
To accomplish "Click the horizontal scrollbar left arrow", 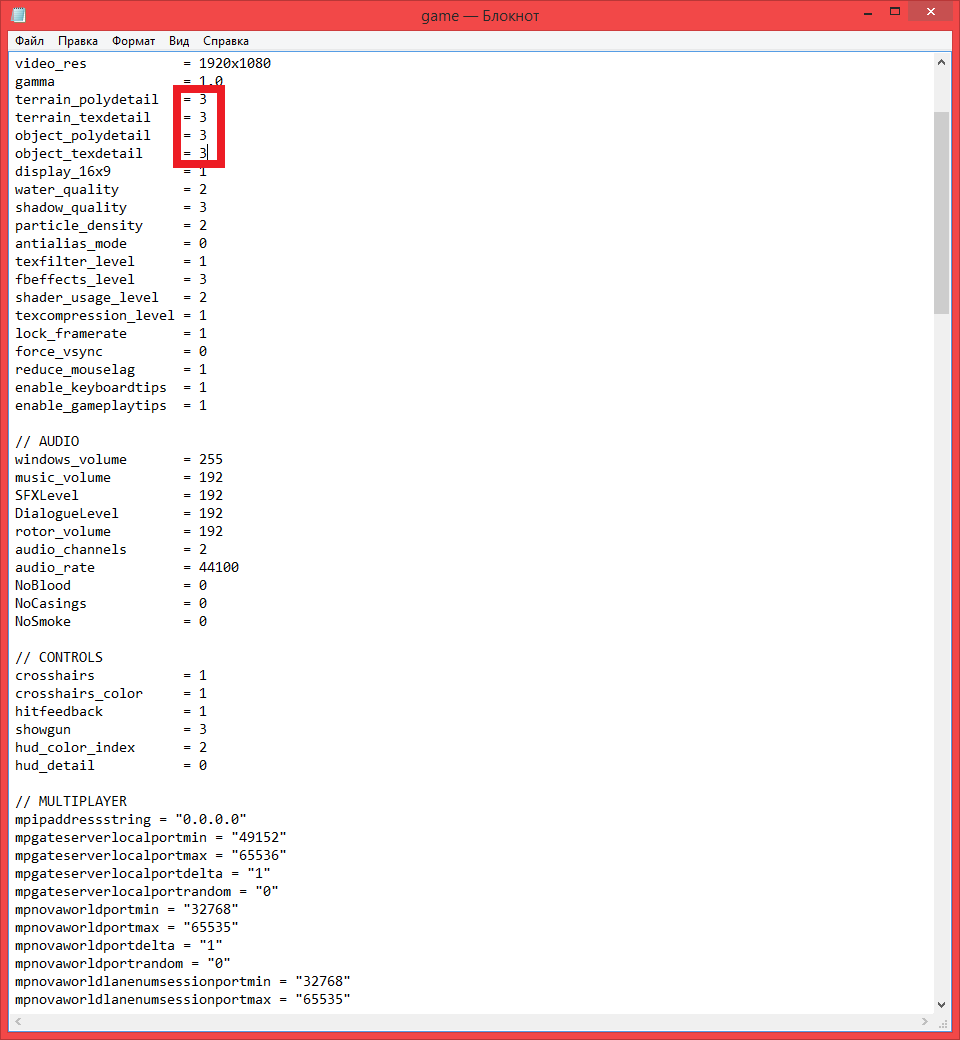I will 19,1021.
